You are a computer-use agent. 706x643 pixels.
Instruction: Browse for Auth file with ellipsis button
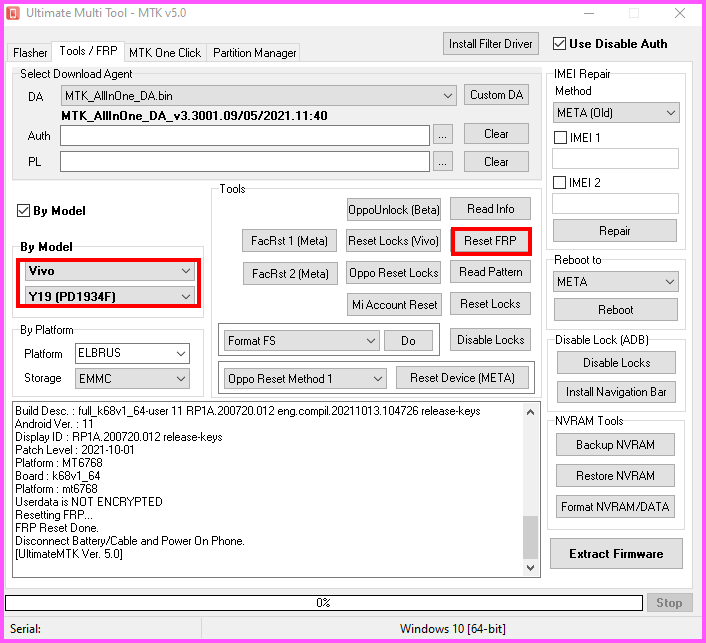click(x=443, y=135)
